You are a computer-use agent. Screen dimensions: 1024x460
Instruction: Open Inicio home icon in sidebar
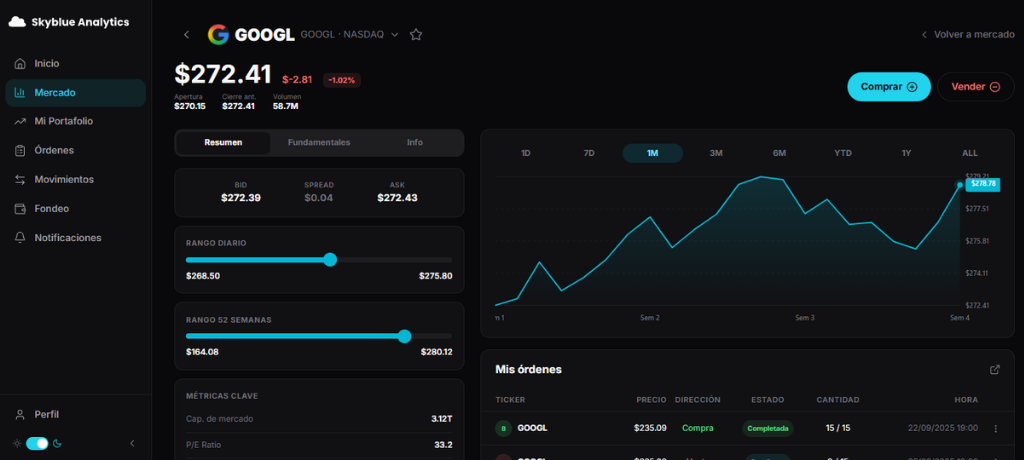tap(20, 63)
